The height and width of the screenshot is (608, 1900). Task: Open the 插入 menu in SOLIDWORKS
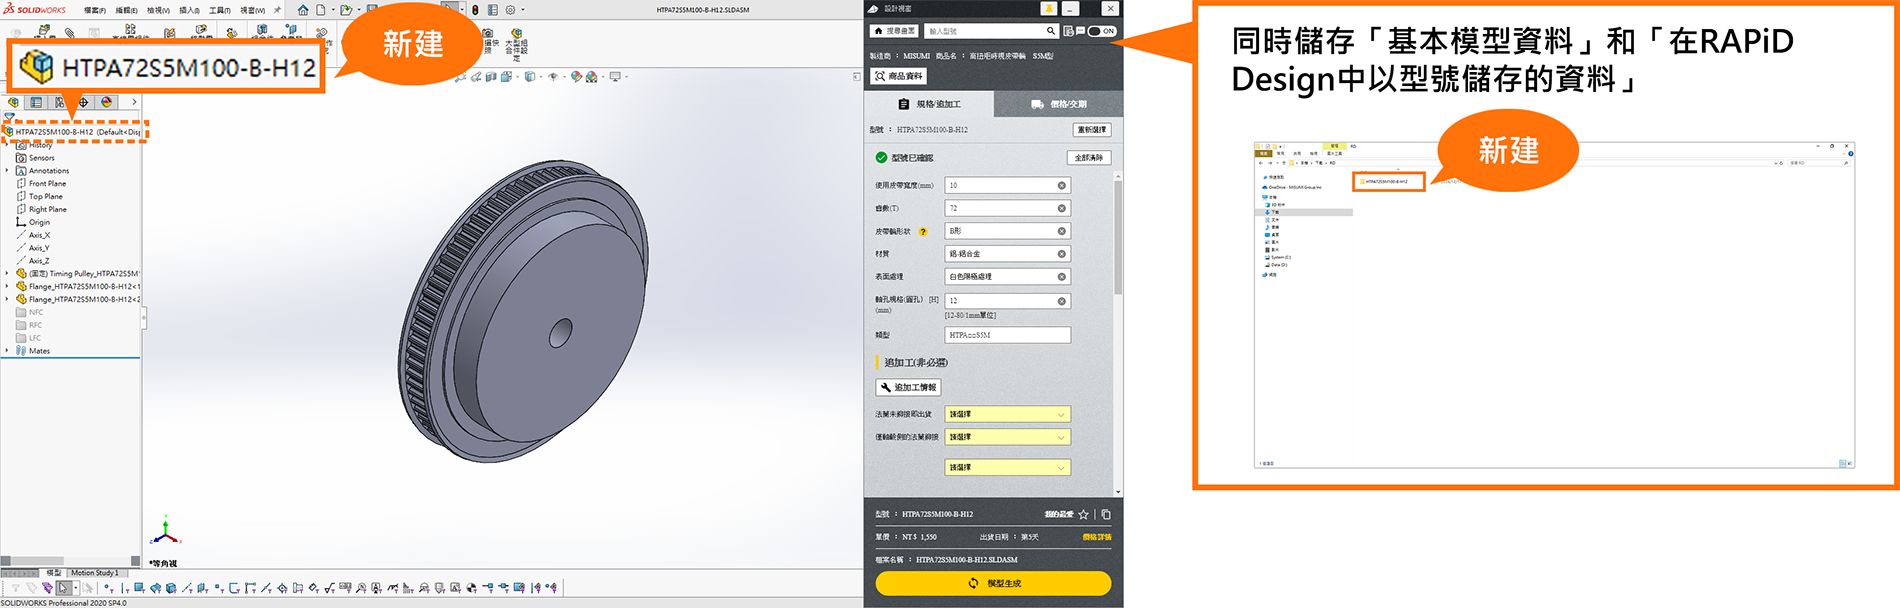tap(189, 10)
